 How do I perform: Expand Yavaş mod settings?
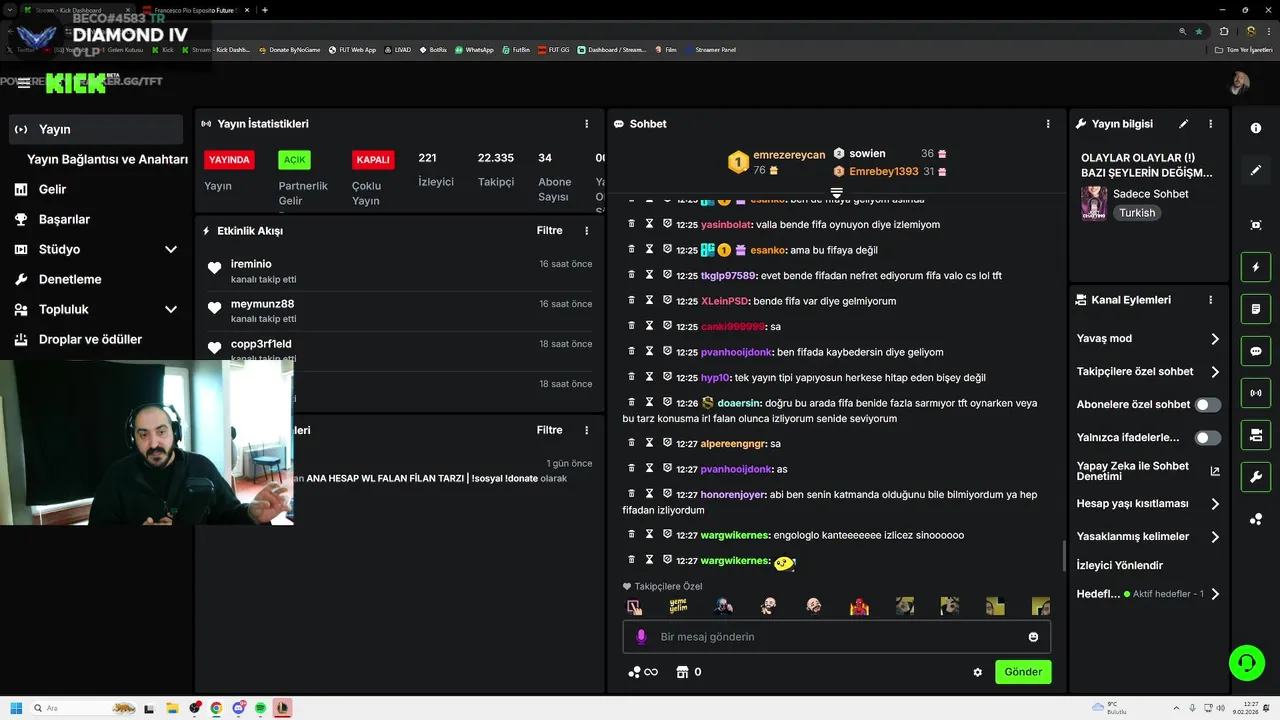tap(1214, 339)
